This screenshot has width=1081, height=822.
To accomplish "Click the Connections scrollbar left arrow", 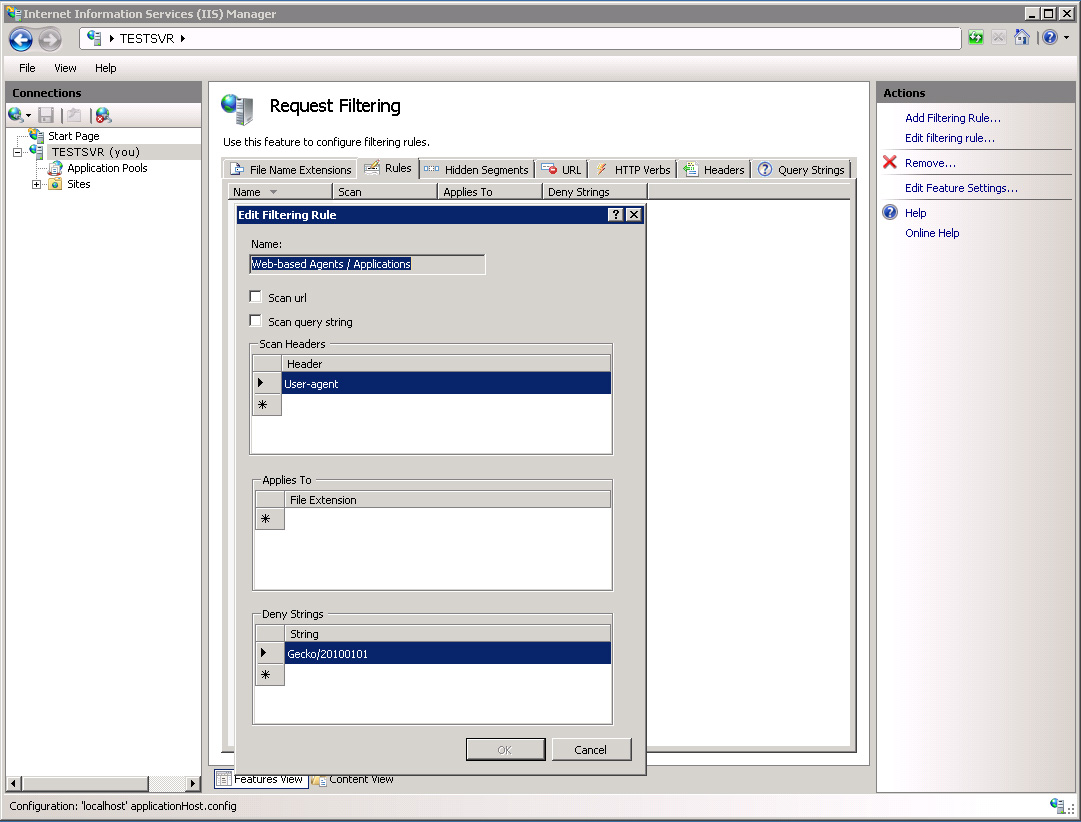I will [x=14, y=783].
